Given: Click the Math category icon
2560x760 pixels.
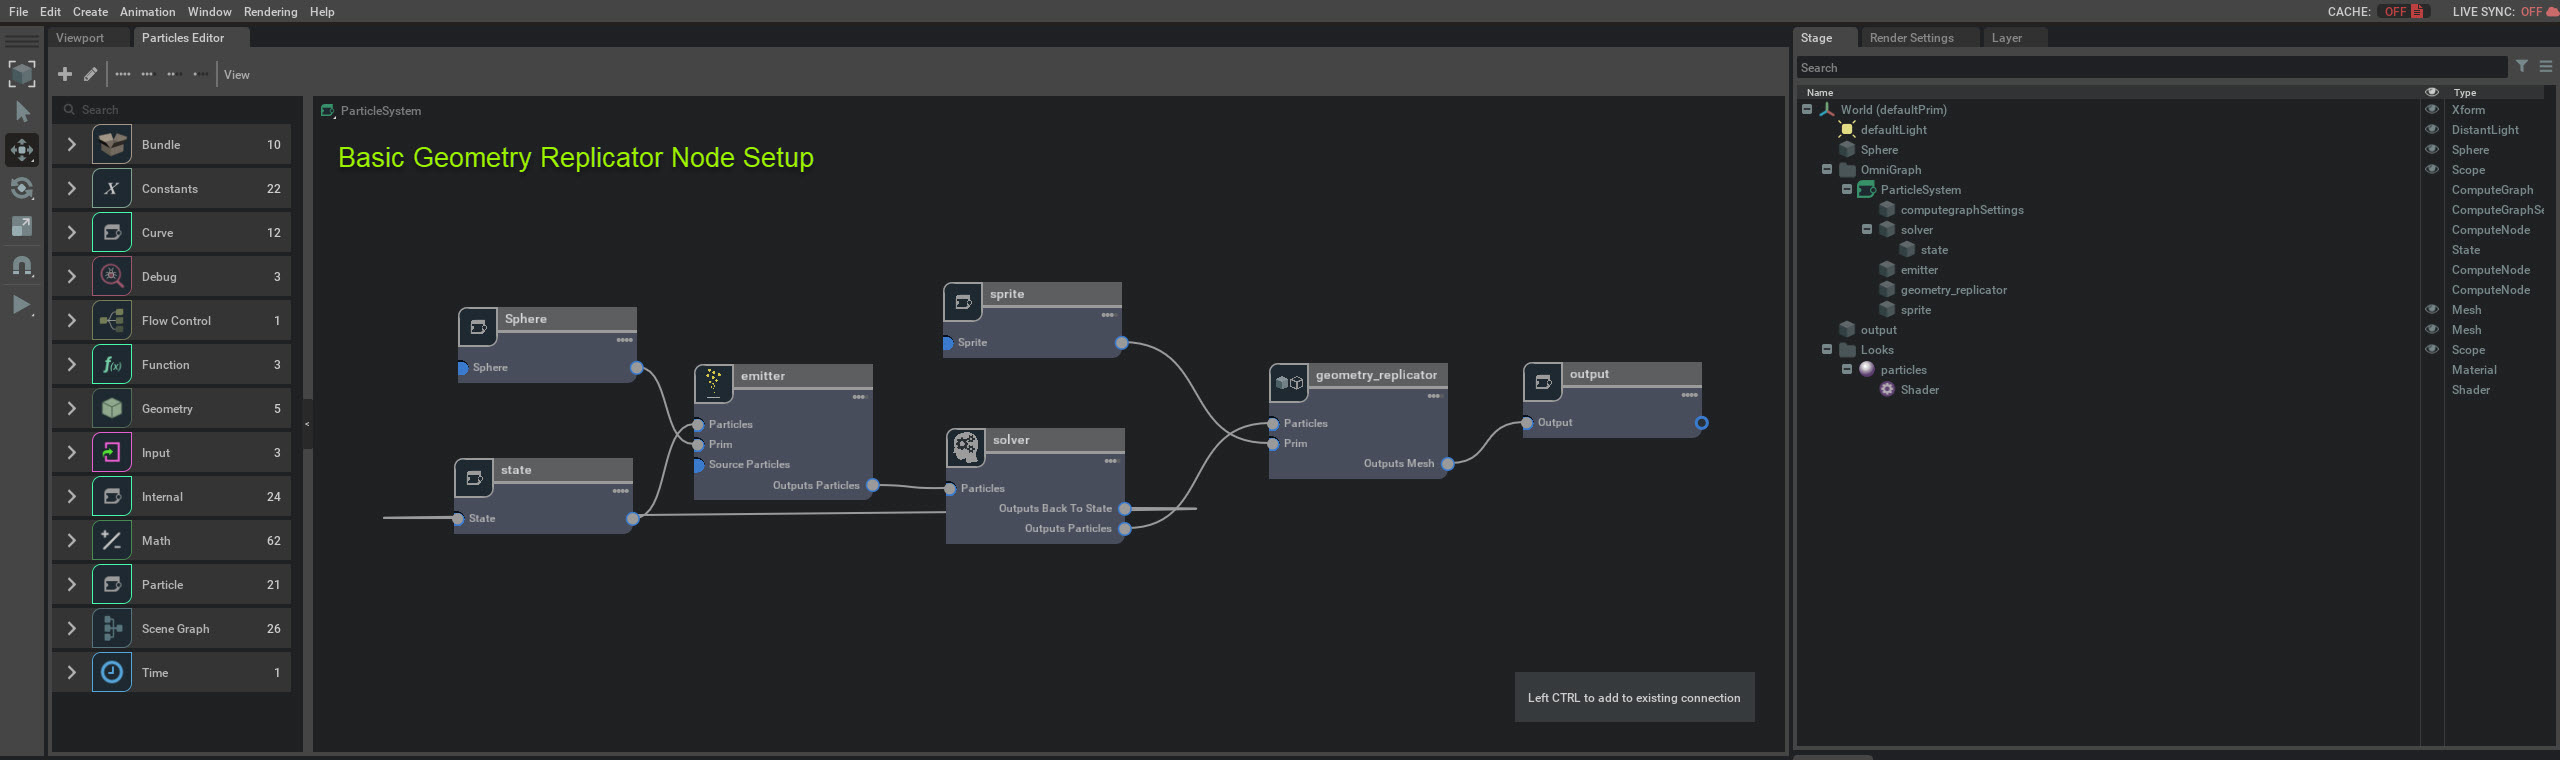Looking at the screenshot, I should (x=112, y=541).
